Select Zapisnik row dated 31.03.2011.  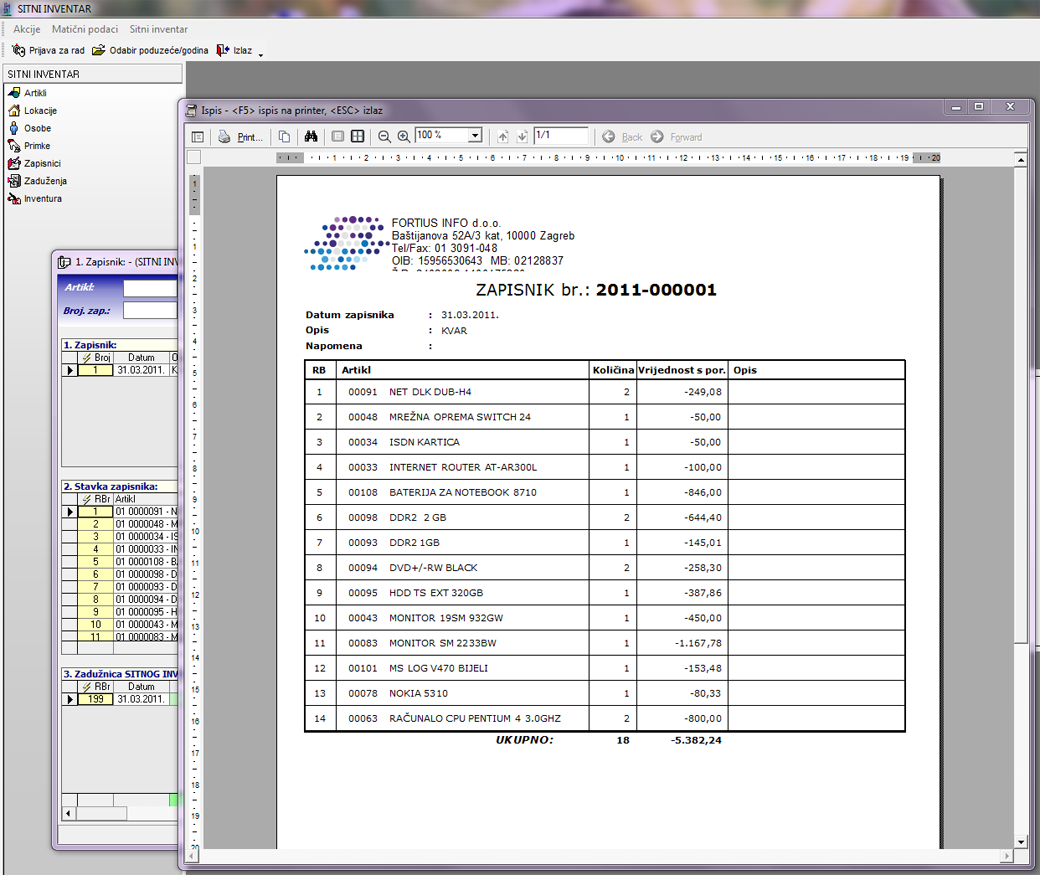121,370
